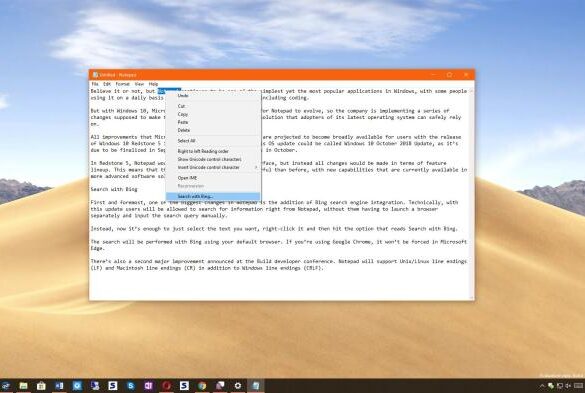Open the View menu in Notepad
585x393 pixels.
point(139,84)
